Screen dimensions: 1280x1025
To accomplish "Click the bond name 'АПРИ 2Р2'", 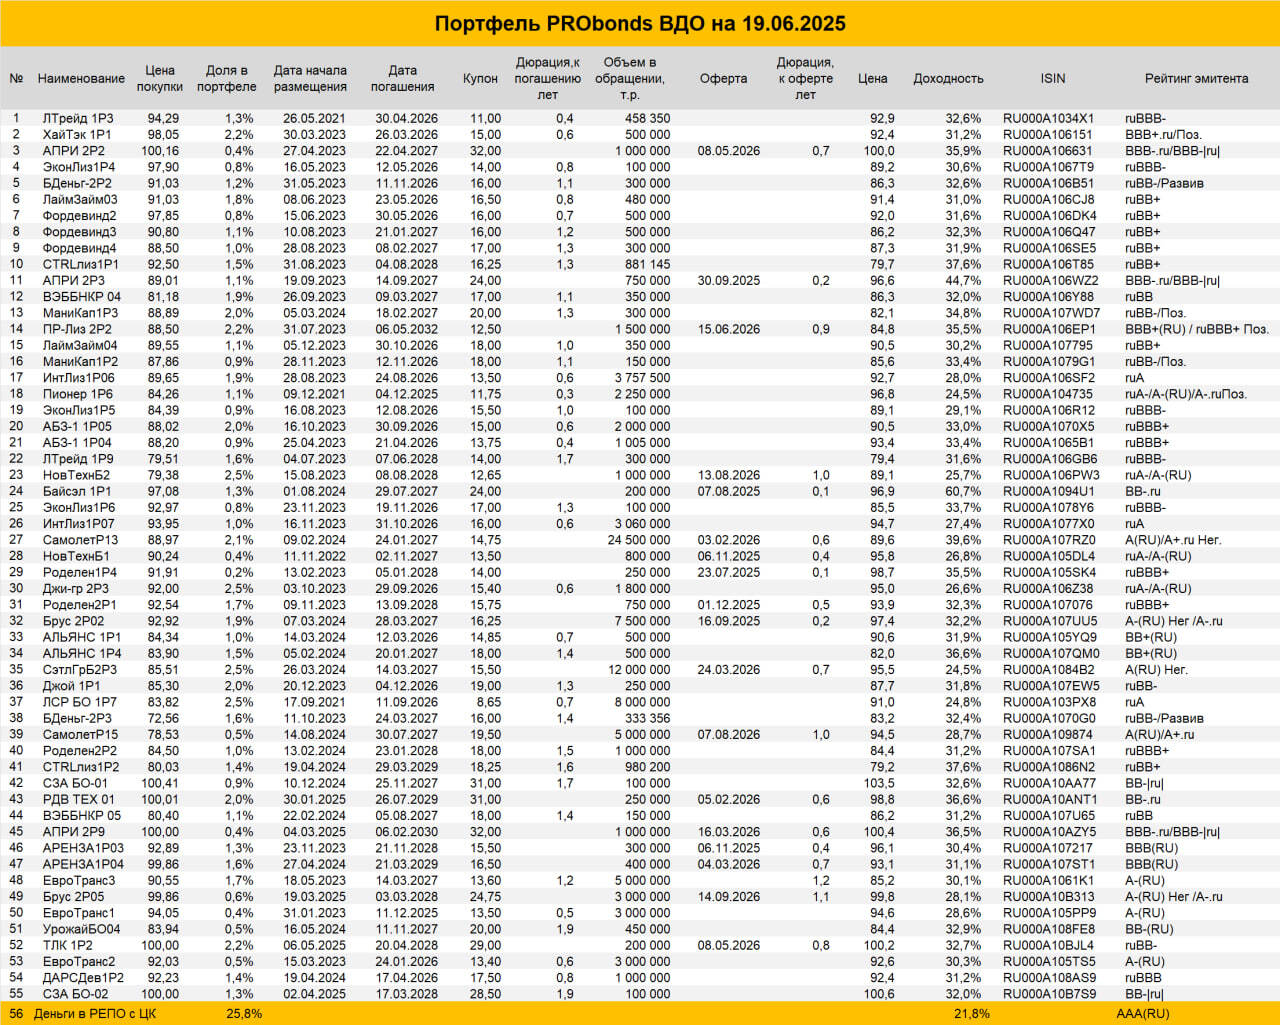I will tap(73, 151).
